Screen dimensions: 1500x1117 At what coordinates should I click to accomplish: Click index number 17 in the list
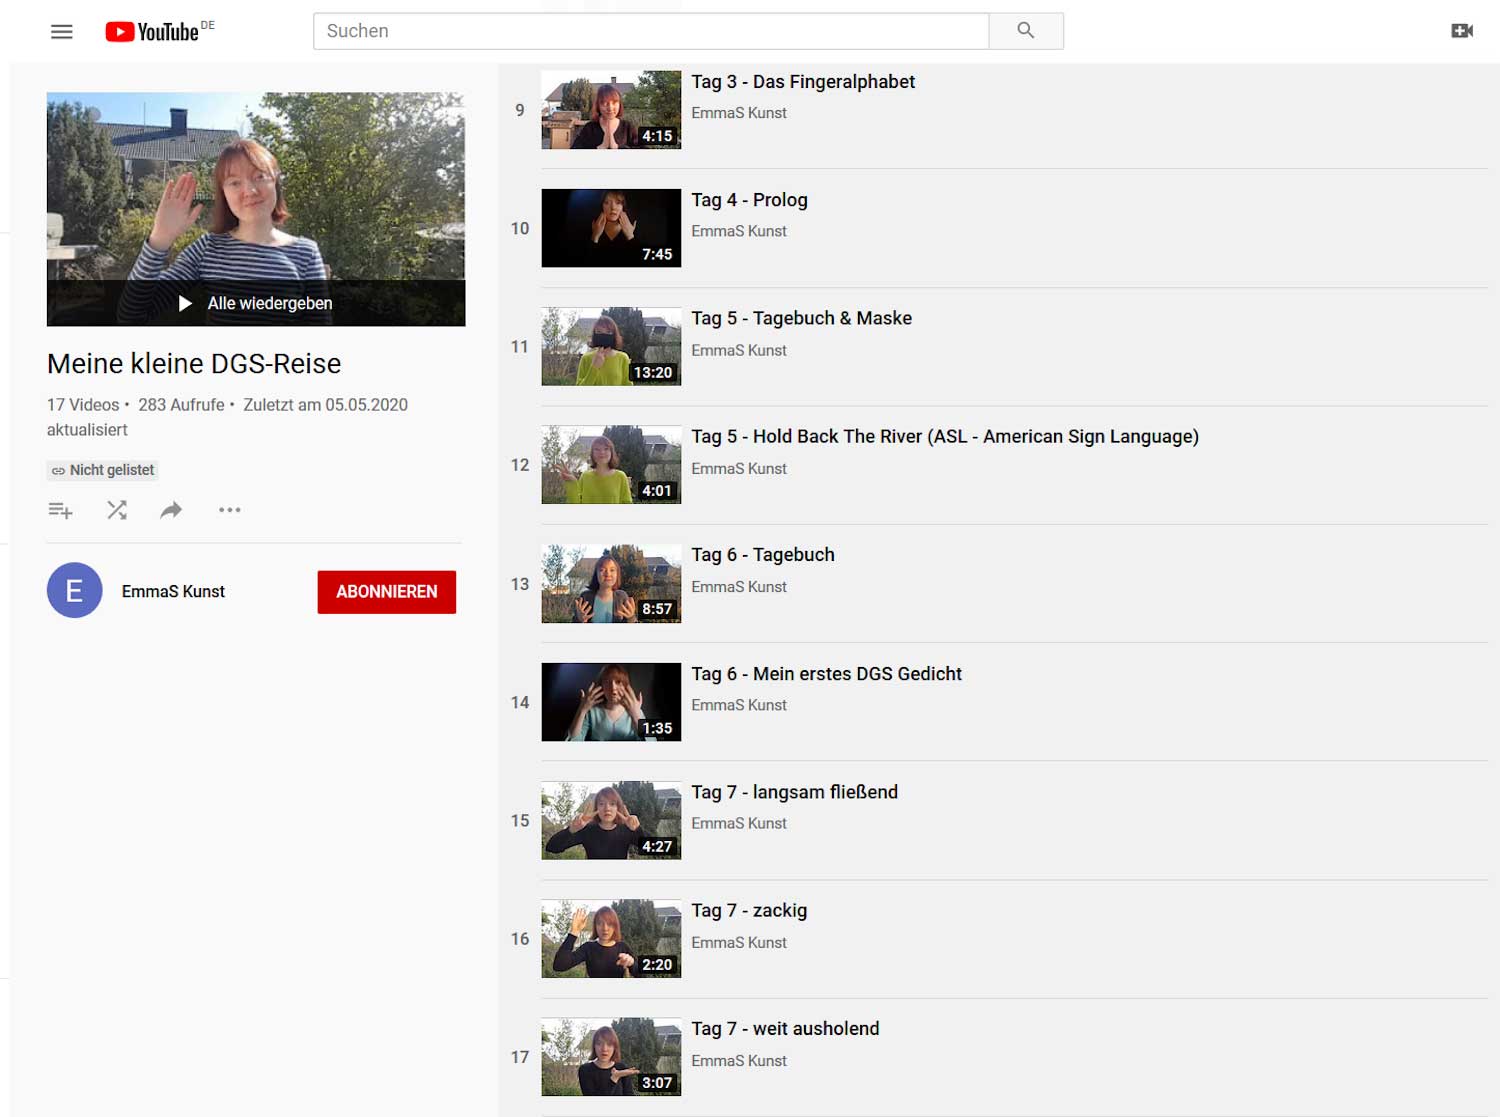(520, 1057)
